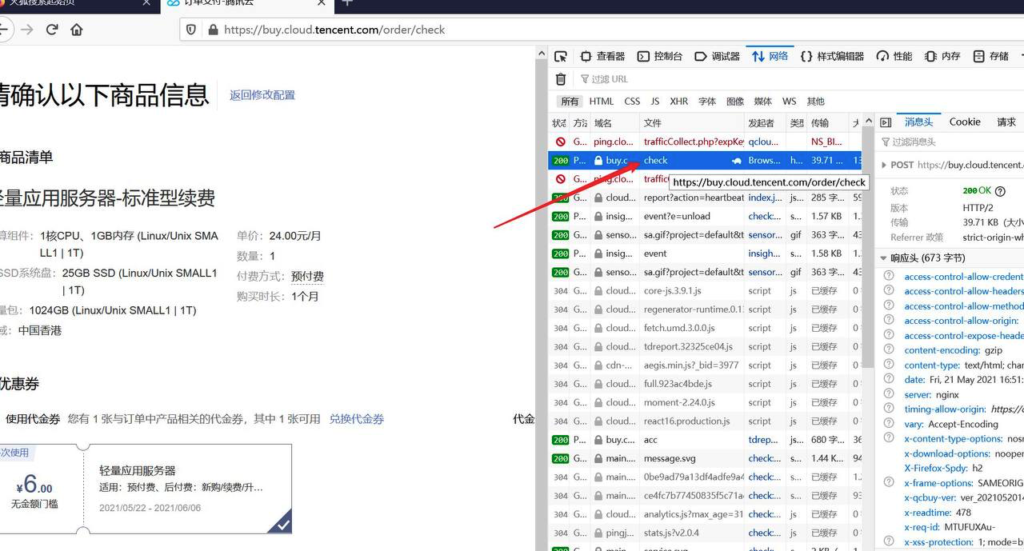Go to browser home page icon
This screenshot has height=551, width=1024.
point(77,30)
